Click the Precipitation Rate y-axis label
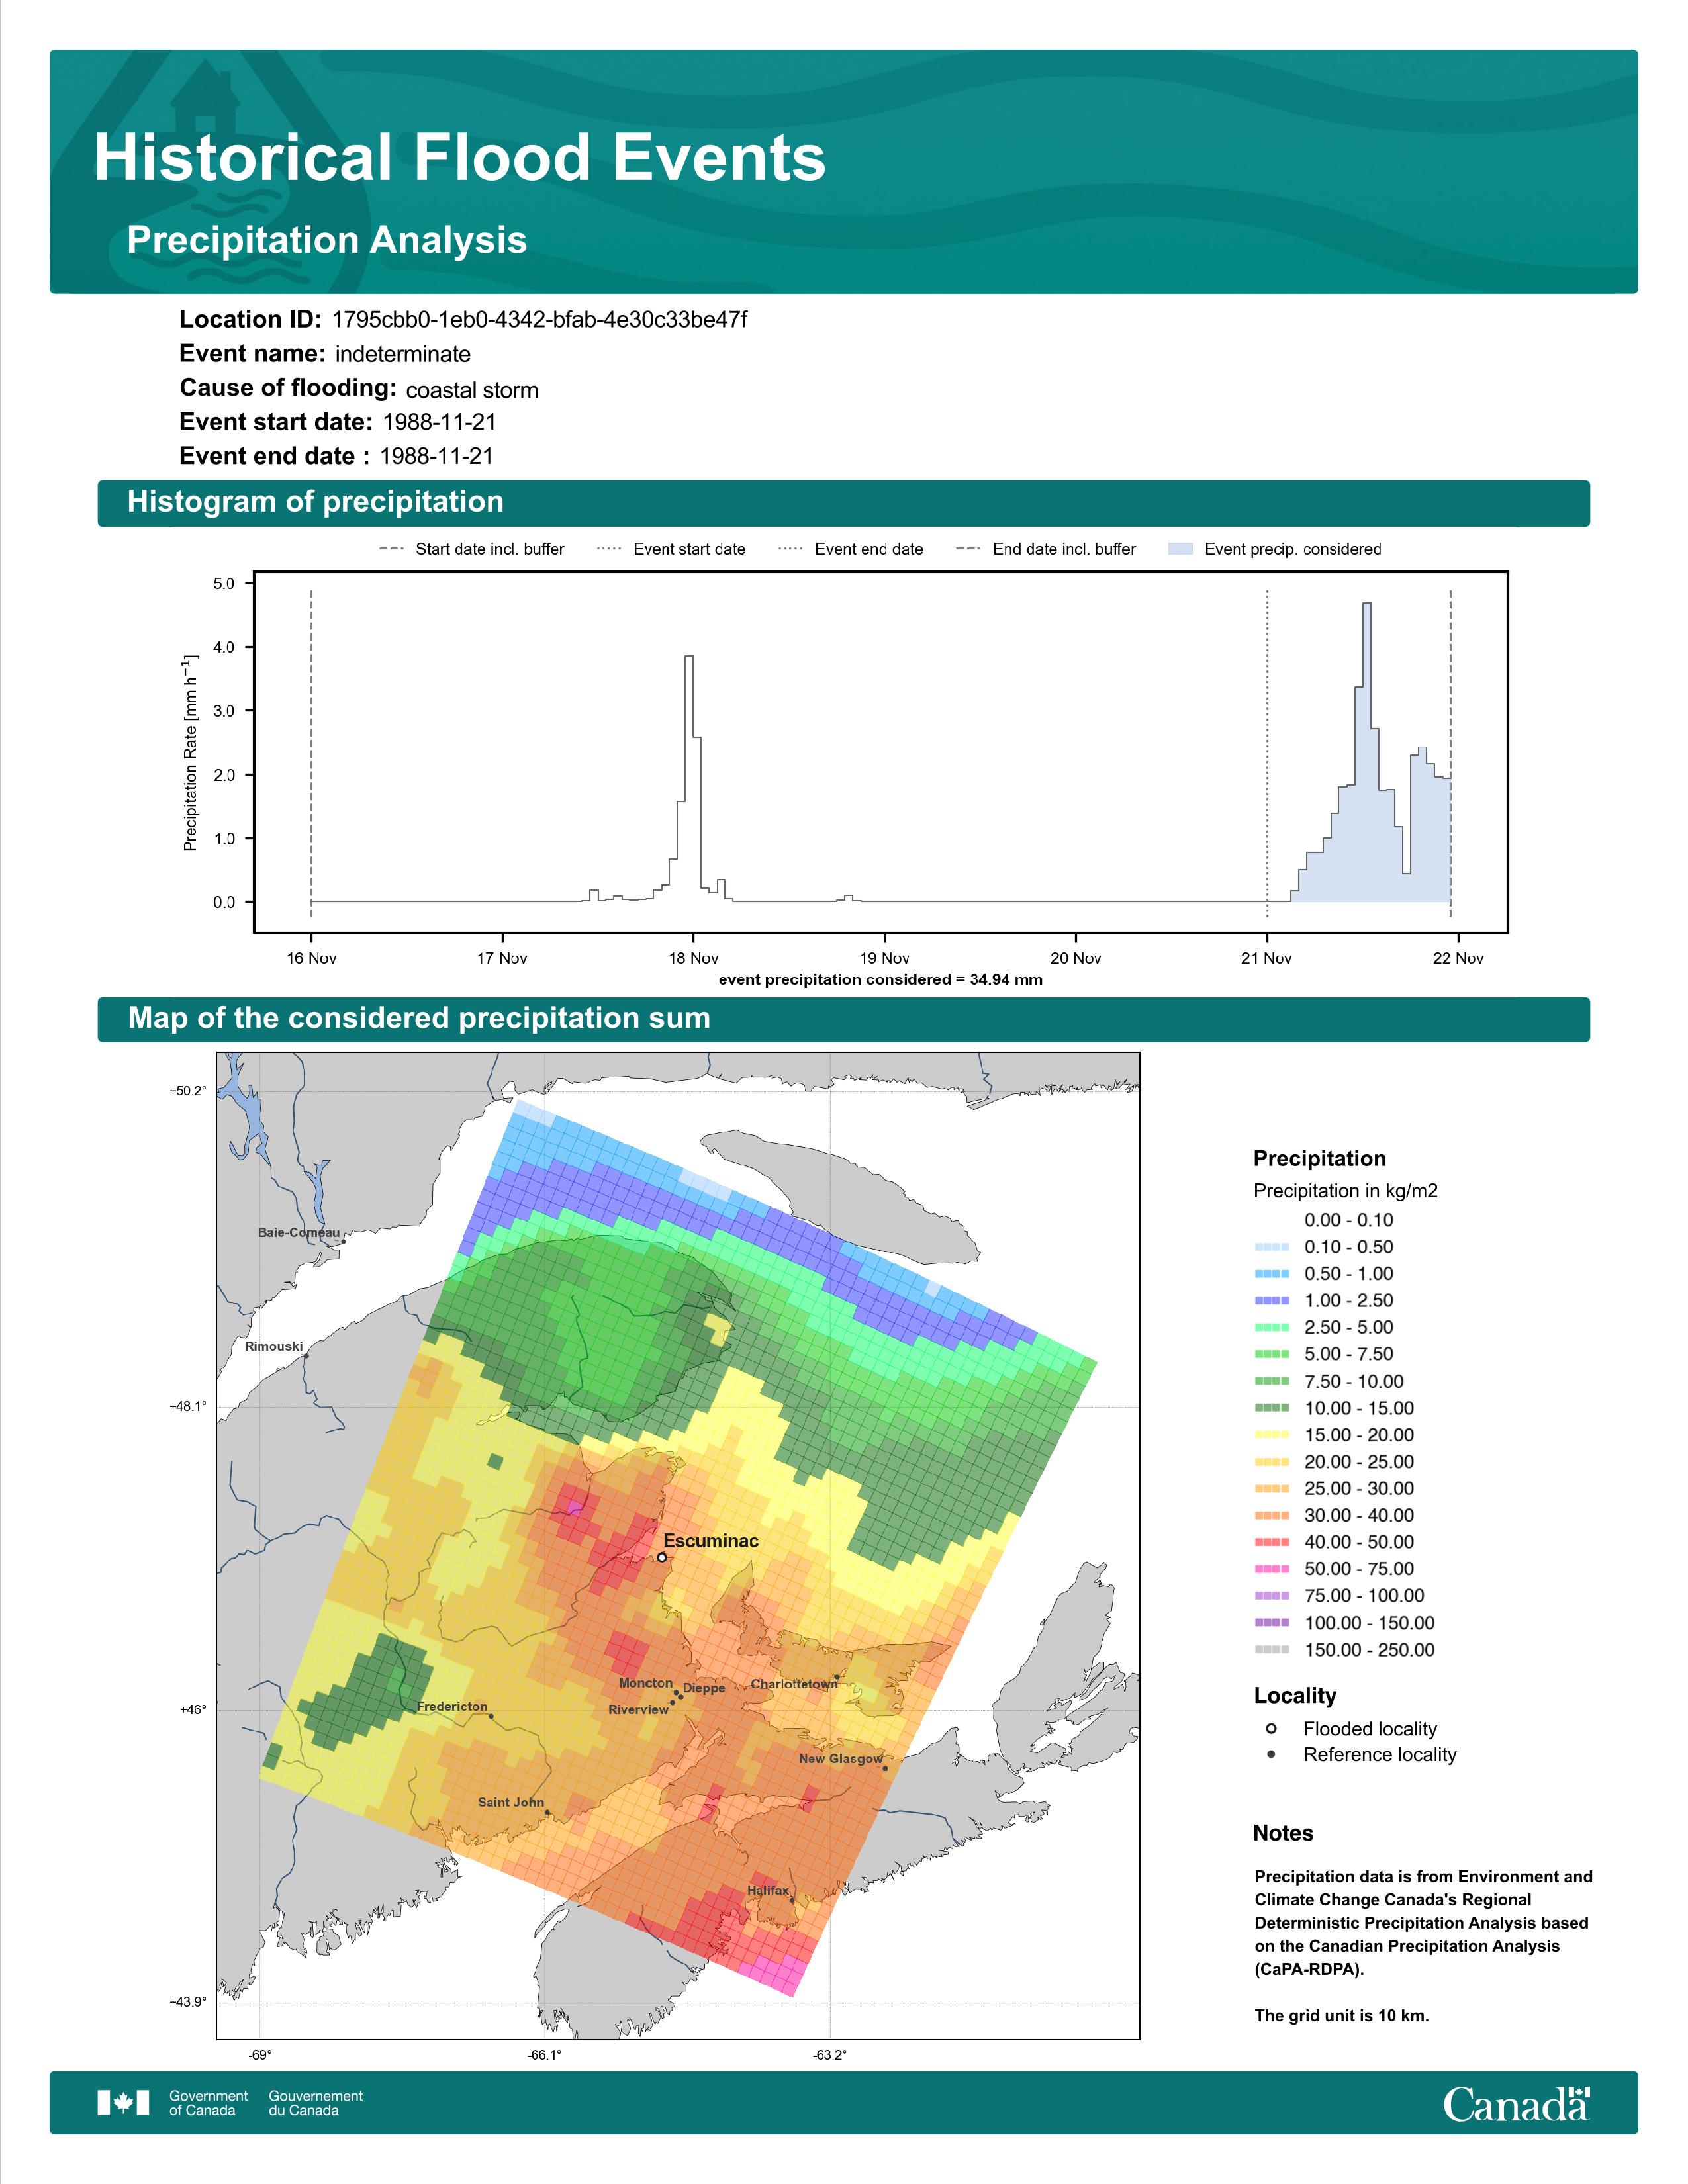1688x2184 pixels. pyautogui.click(x=190, y=753)
